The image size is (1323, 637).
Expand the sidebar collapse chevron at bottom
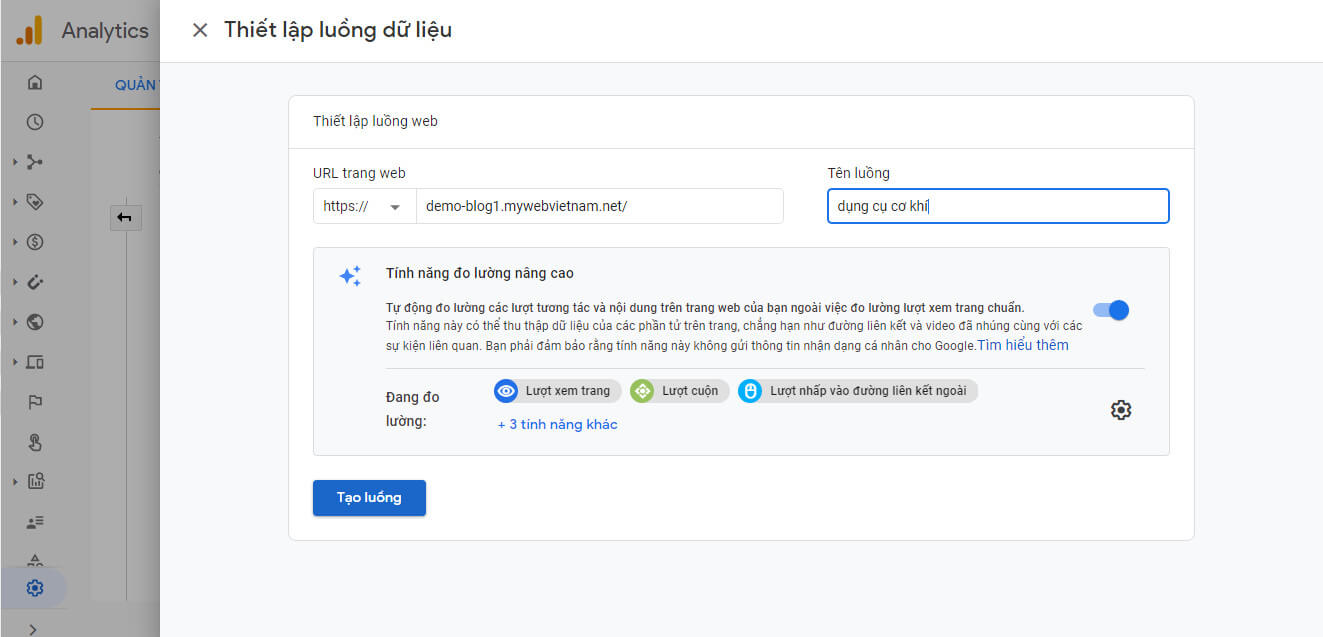pos(35,628)
